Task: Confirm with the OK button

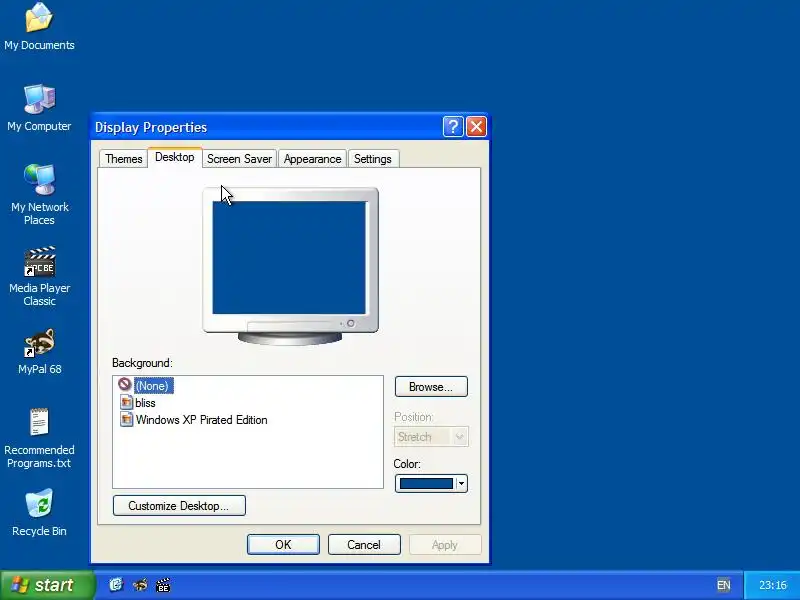Action: (283, 544)
